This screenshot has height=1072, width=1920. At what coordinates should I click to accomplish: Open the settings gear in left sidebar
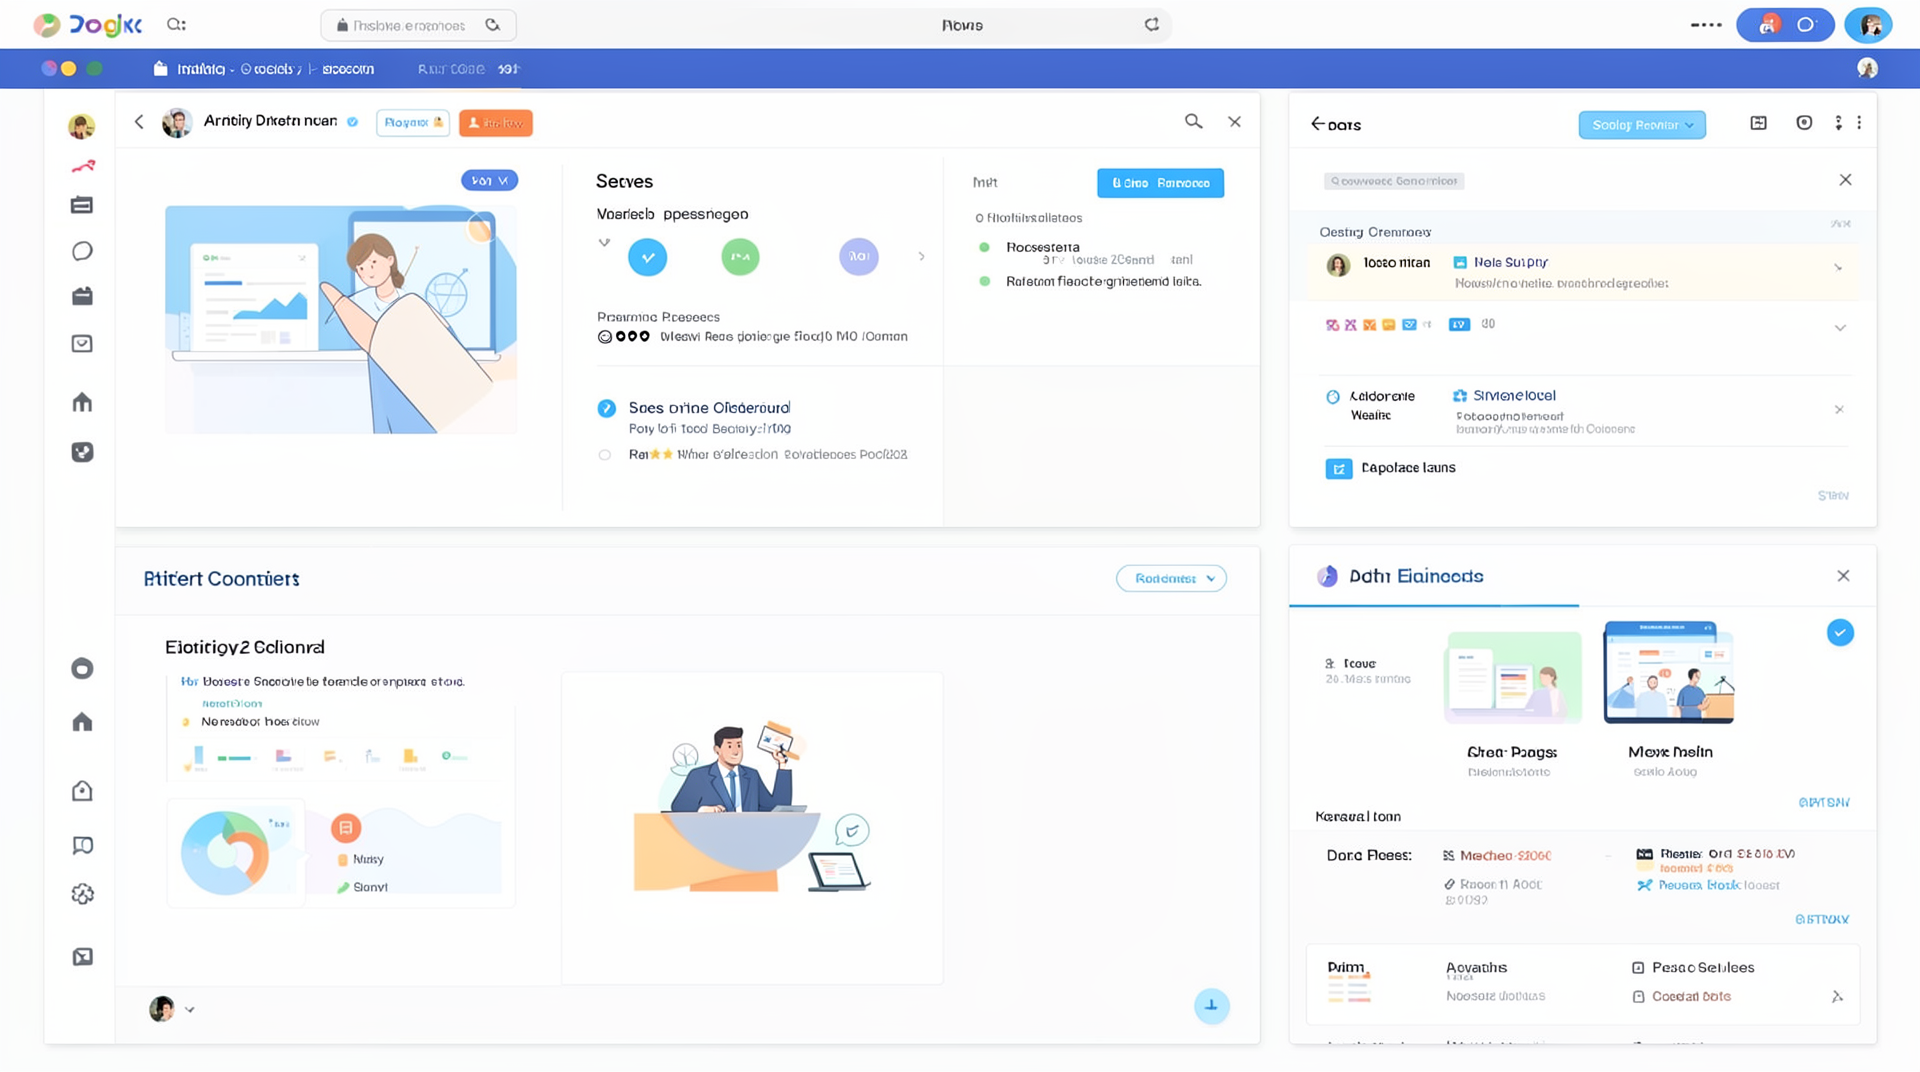[x=82, y=894]
